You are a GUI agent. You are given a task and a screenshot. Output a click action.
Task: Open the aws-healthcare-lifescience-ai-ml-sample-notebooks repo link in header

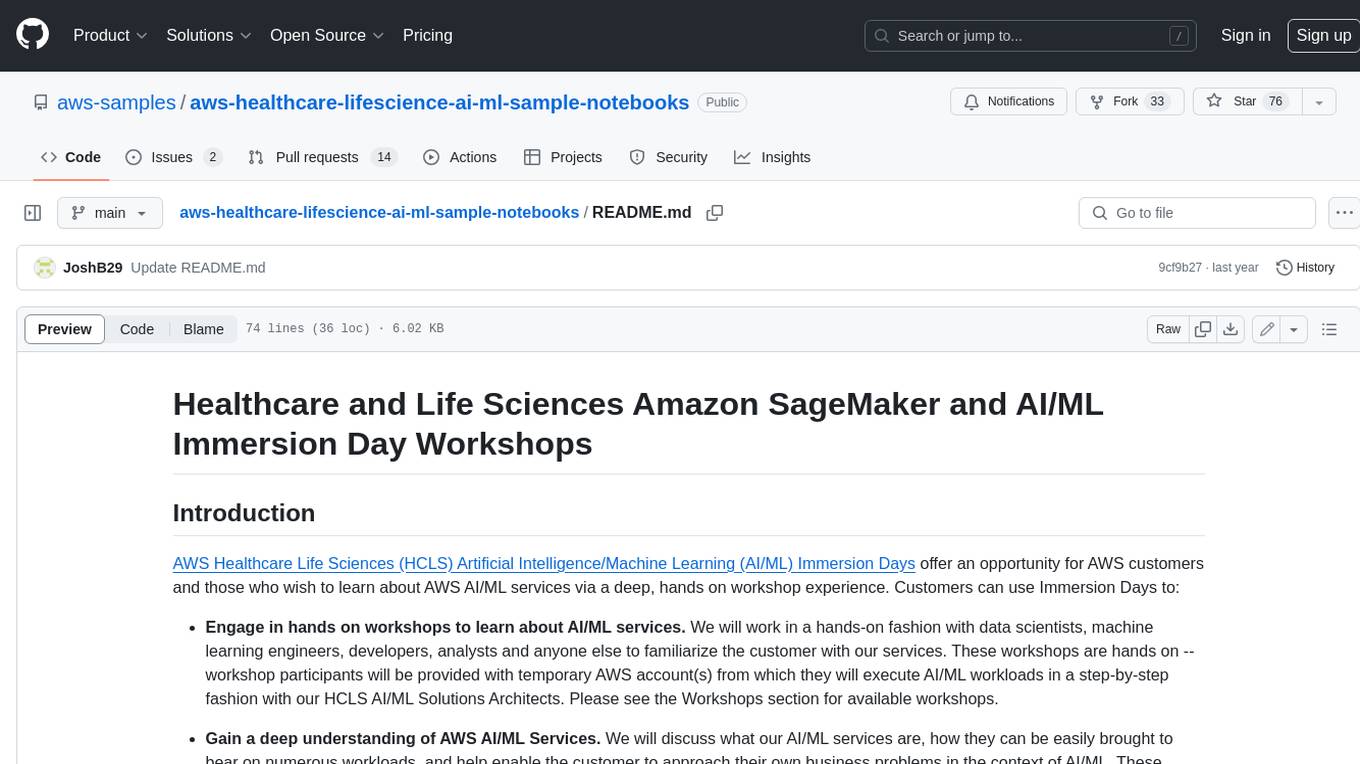pos(439,102)
